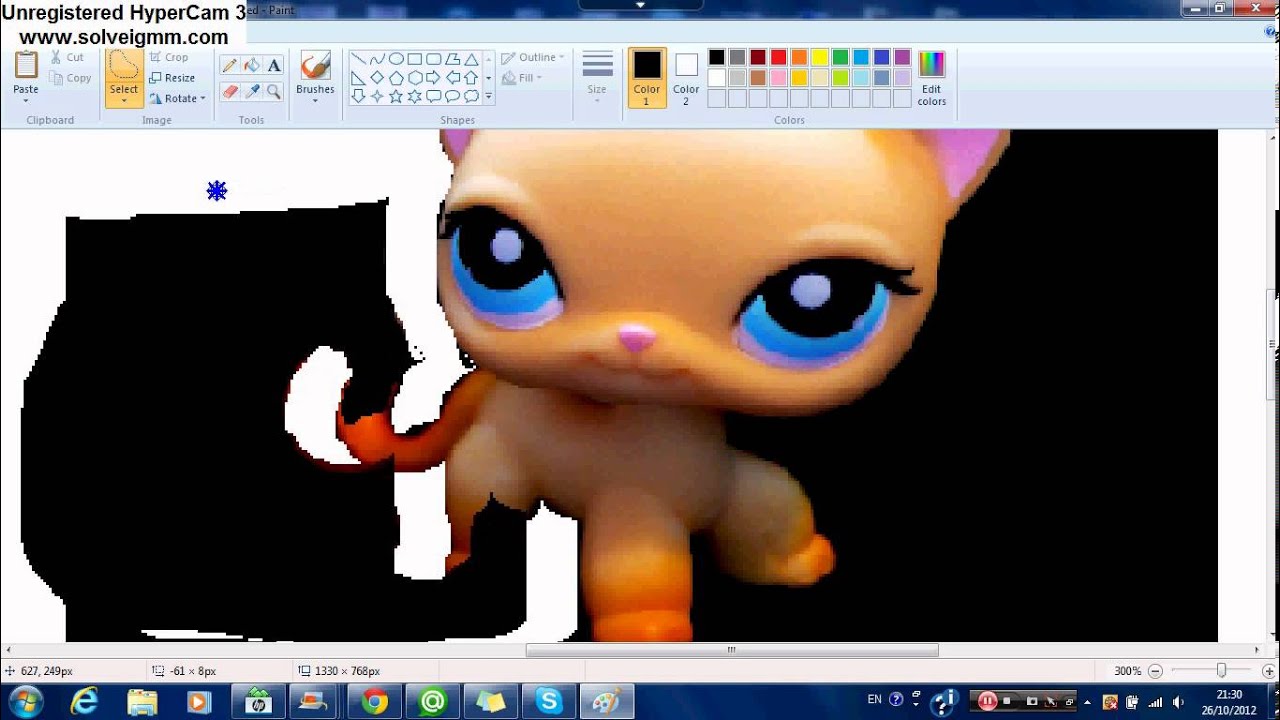Viewport: 1280px width, 720px height.
Task: Expand the shapes gallery more arrow
Action: (489, 96)
